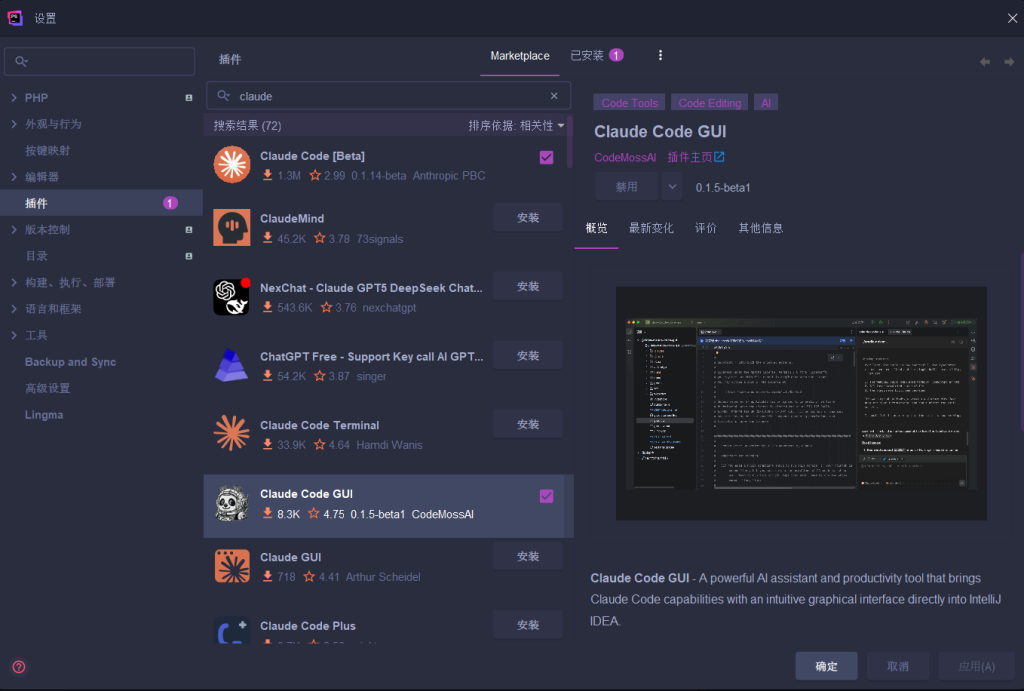Expand the PHP settings tree node
The height and width of the screenshot is (691, 1024).
[x=13, y=98]
